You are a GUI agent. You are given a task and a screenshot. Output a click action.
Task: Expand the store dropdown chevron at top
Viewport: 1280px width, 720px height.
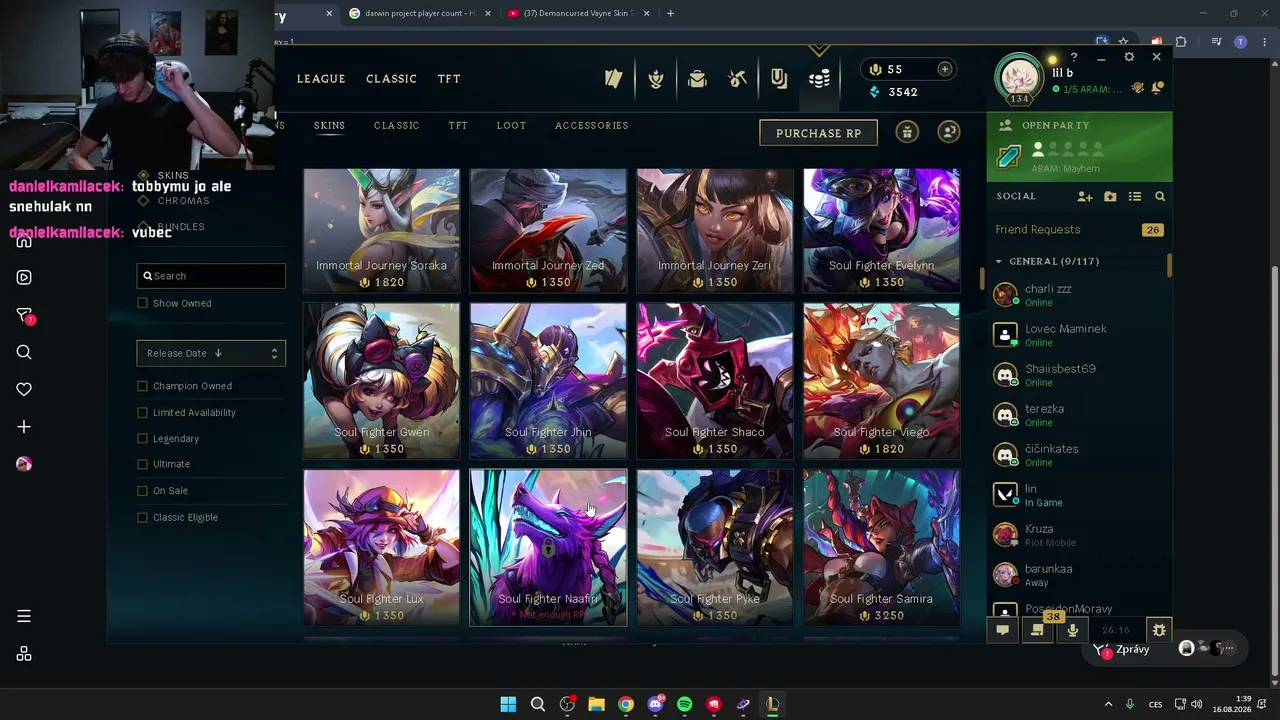(819, 50)
